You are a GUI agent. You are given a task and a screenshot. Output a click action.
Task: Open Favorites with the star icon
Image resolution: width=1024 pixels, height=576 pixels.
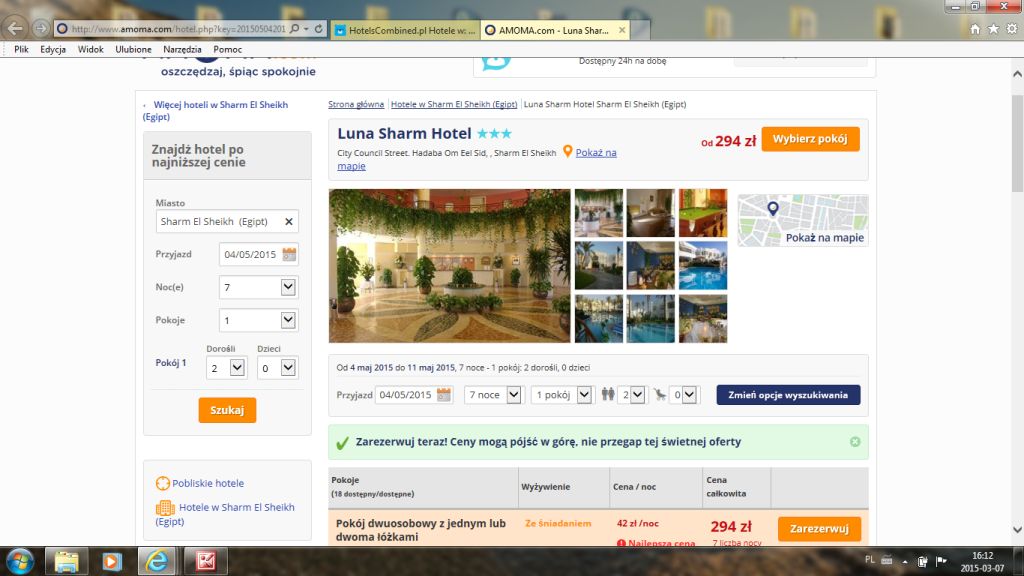pos(993,29)
